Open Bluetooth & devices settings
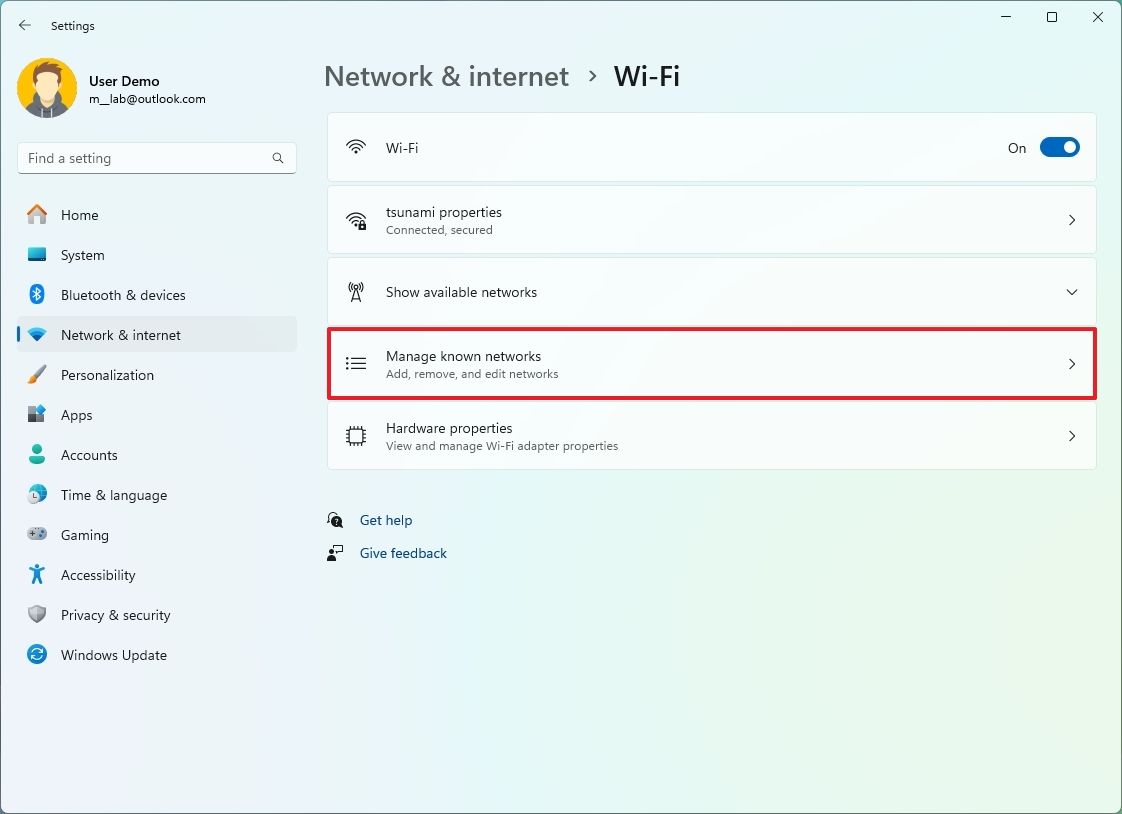Screen dimensions: 1122x814 click(x=123, y=295)
